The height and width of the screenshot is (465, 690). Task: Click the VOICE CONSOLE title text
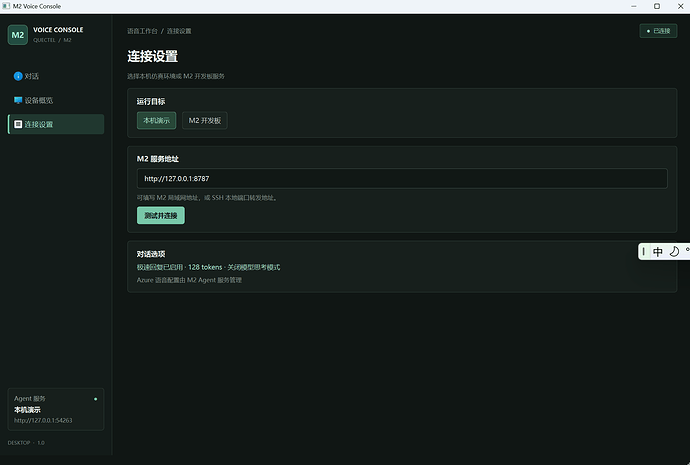point(58,30)
